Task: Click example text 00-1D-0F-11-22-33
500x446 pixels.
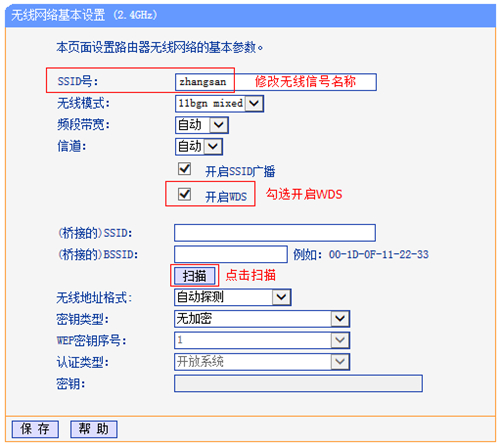Action: click(x=379, y=255)
